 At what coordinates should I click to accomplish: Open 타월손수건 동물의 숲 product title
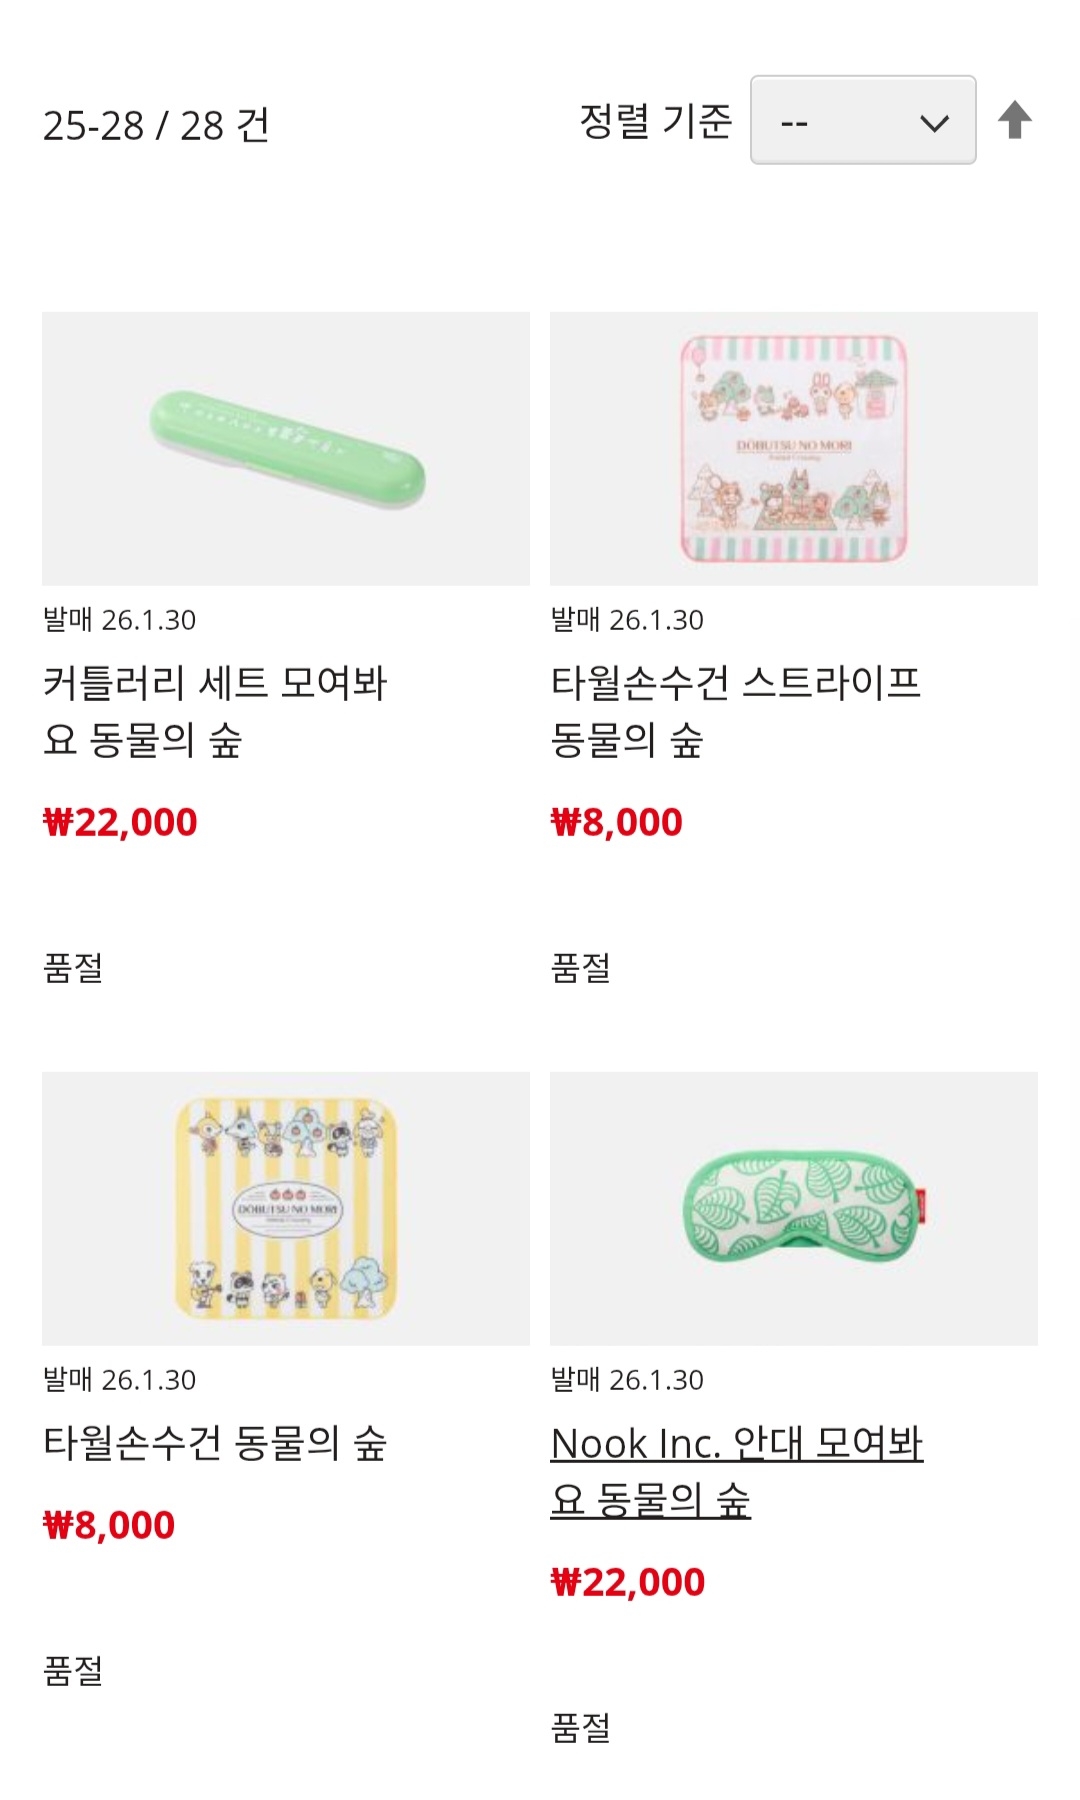[214, 1443]
